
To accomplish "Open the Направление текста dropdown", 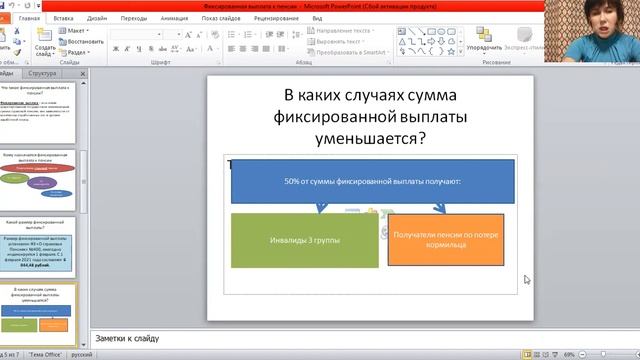I will click(x=341, y=31).
